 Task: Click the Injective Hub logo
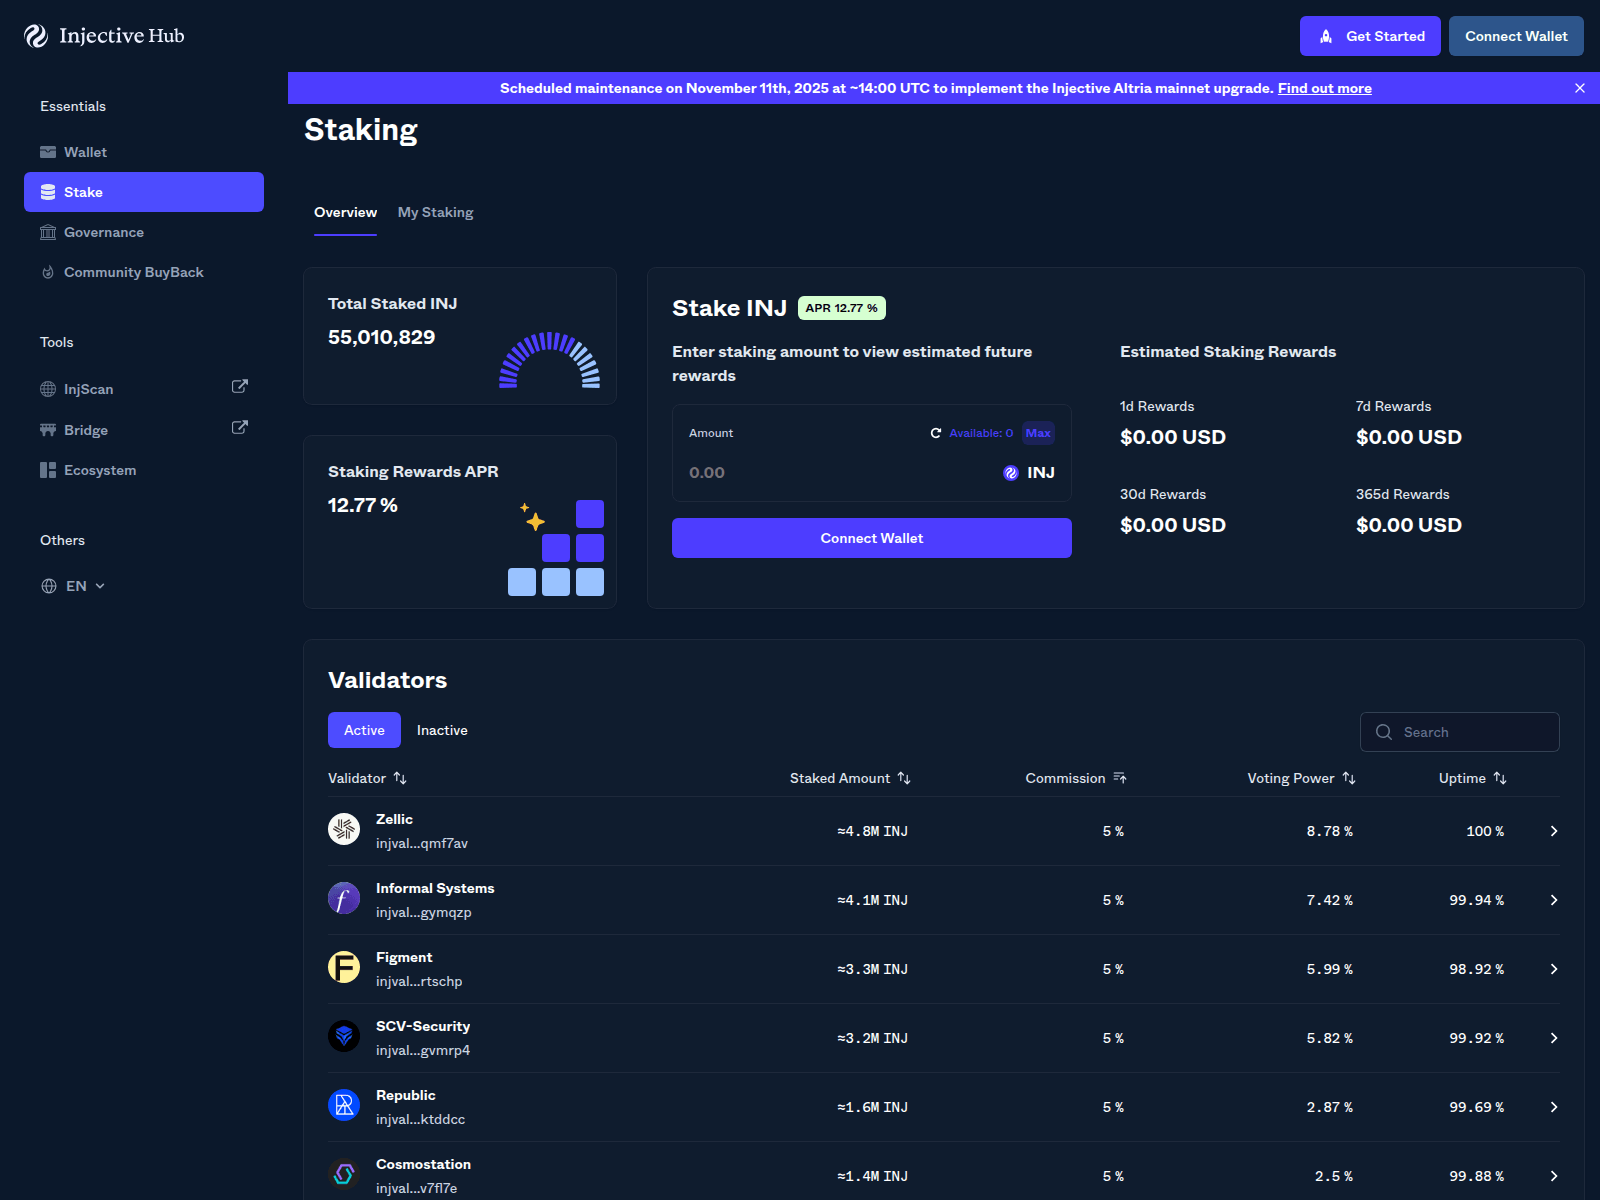[104, 36]
